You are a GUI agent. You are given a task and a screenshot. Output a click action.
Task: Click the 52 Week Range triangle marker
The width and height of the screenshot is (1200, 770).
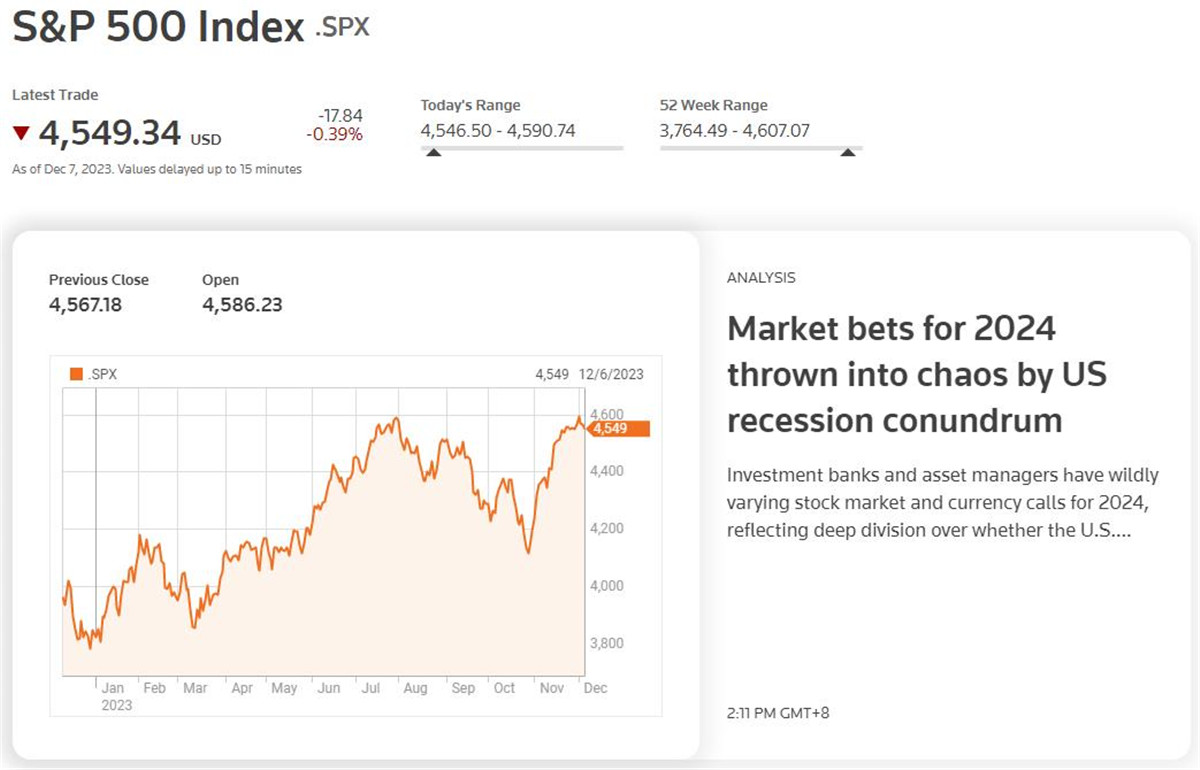pyautogui.click(x=847, y=152)
